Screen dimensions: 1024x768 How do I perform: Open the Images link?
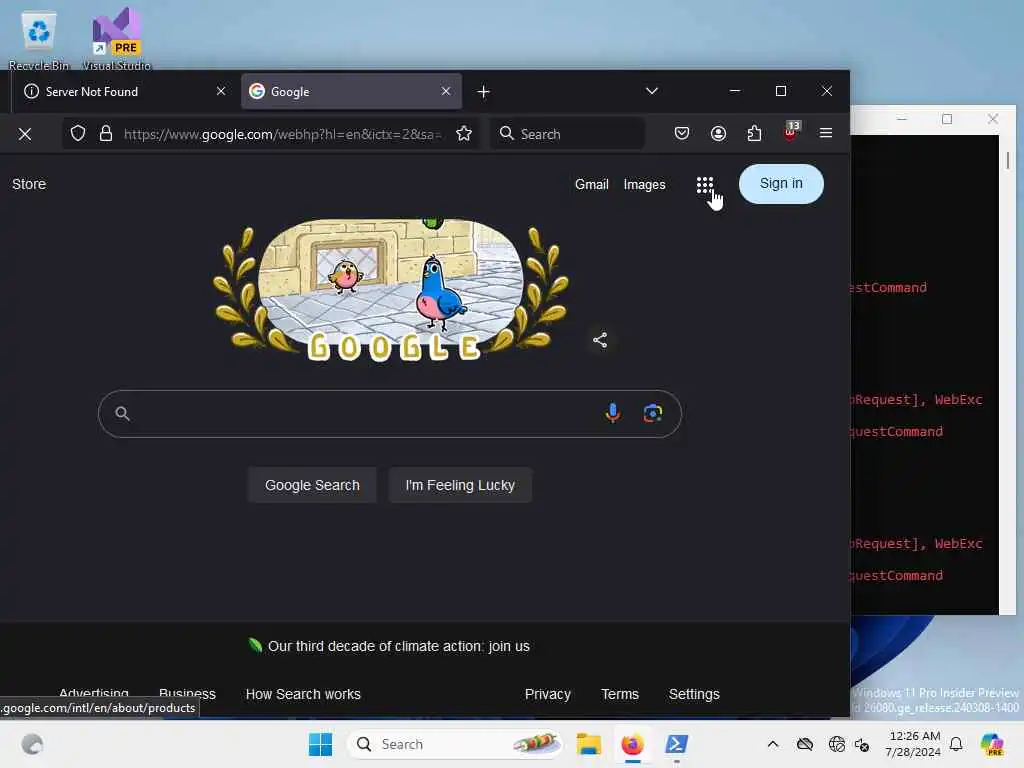tap(645, 185)
